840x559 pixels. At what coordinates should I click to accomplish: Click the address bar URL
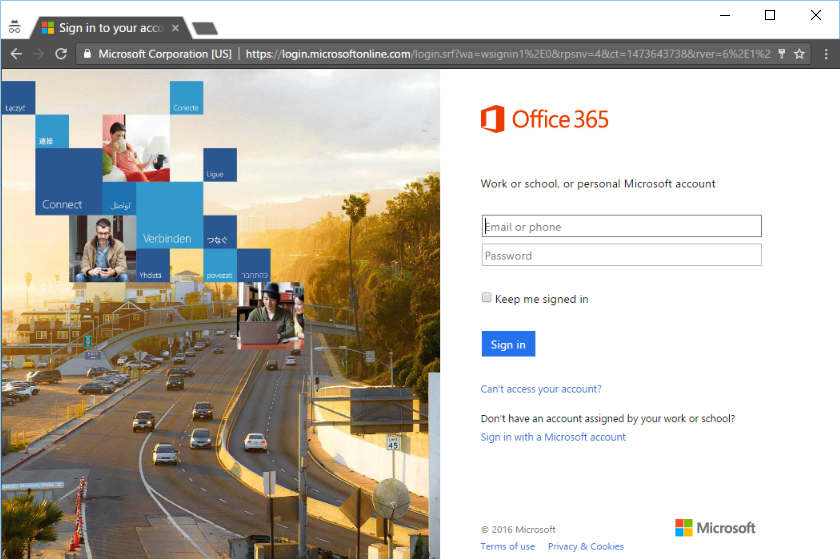(x=507, y=54)
